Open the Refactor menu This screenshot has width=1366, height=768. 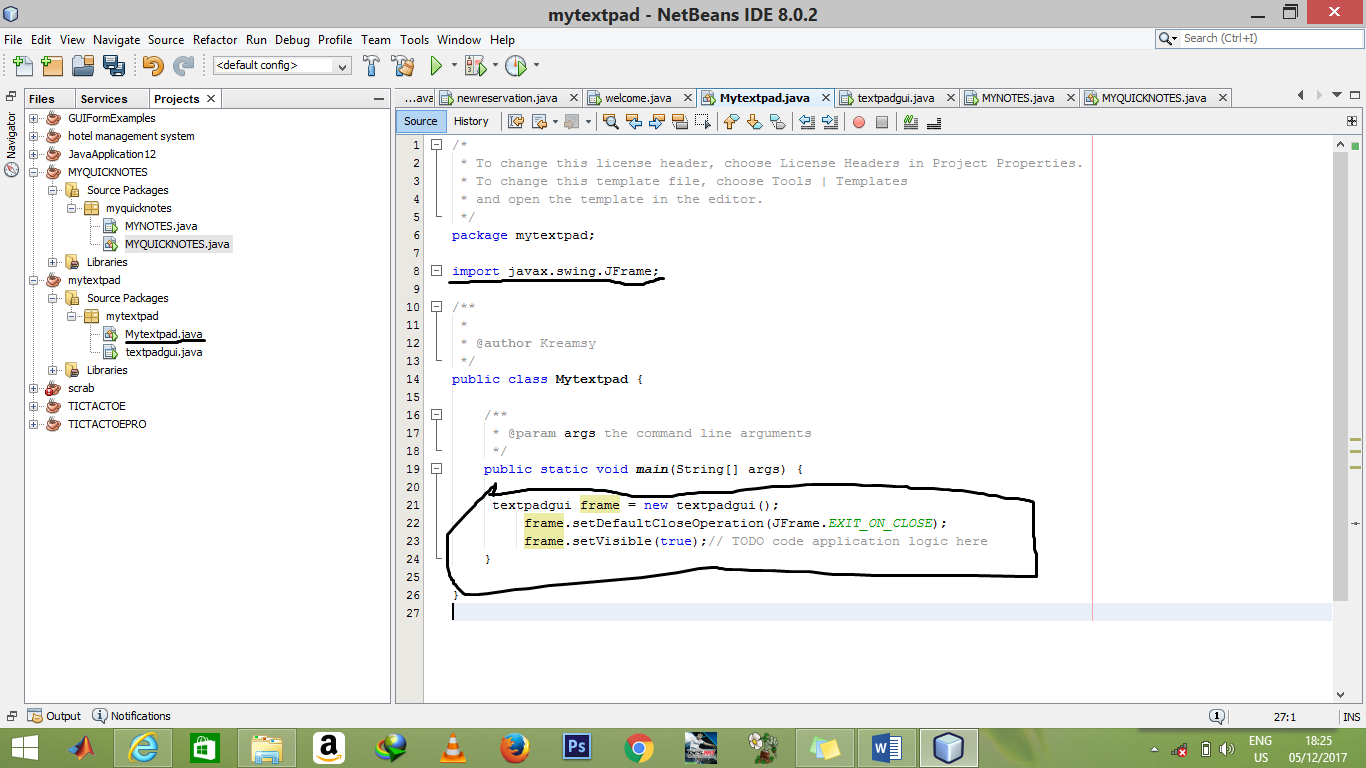[x=215, y=40]
